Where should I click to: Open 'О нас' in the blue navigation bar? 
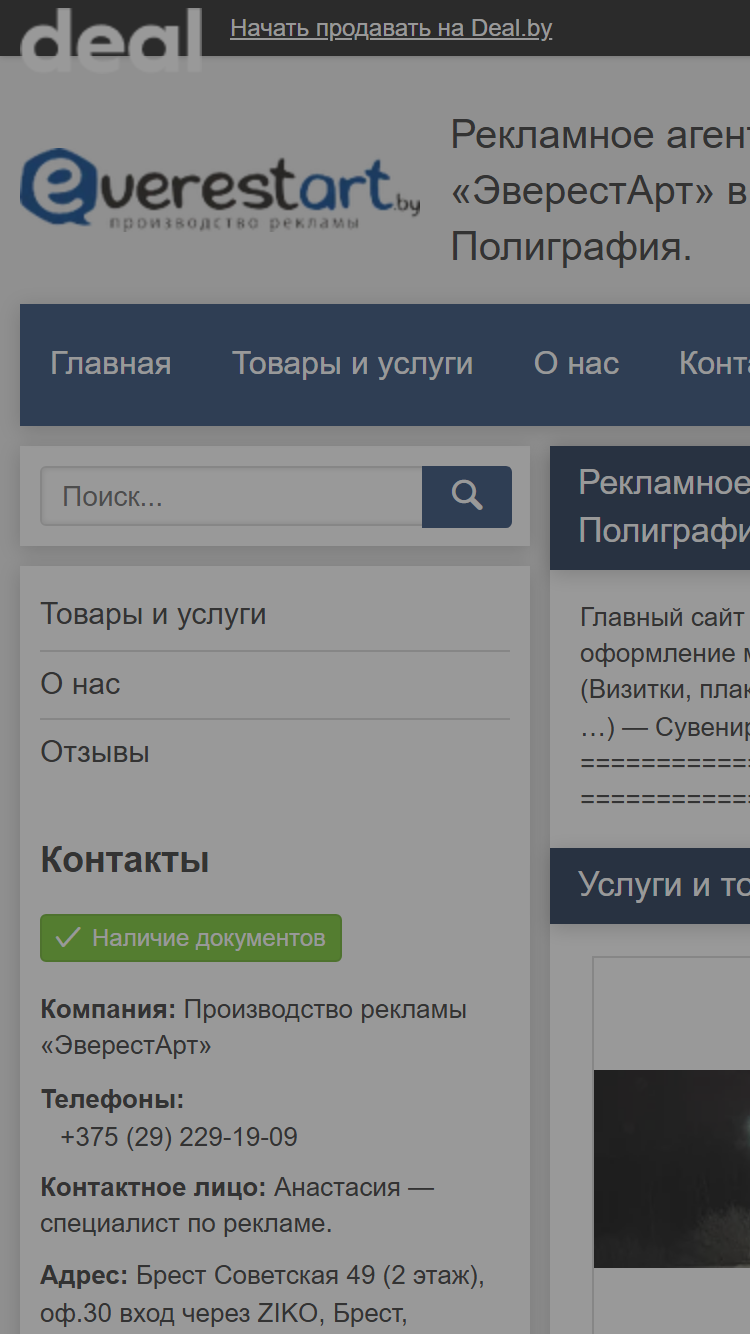coord(576,364)
